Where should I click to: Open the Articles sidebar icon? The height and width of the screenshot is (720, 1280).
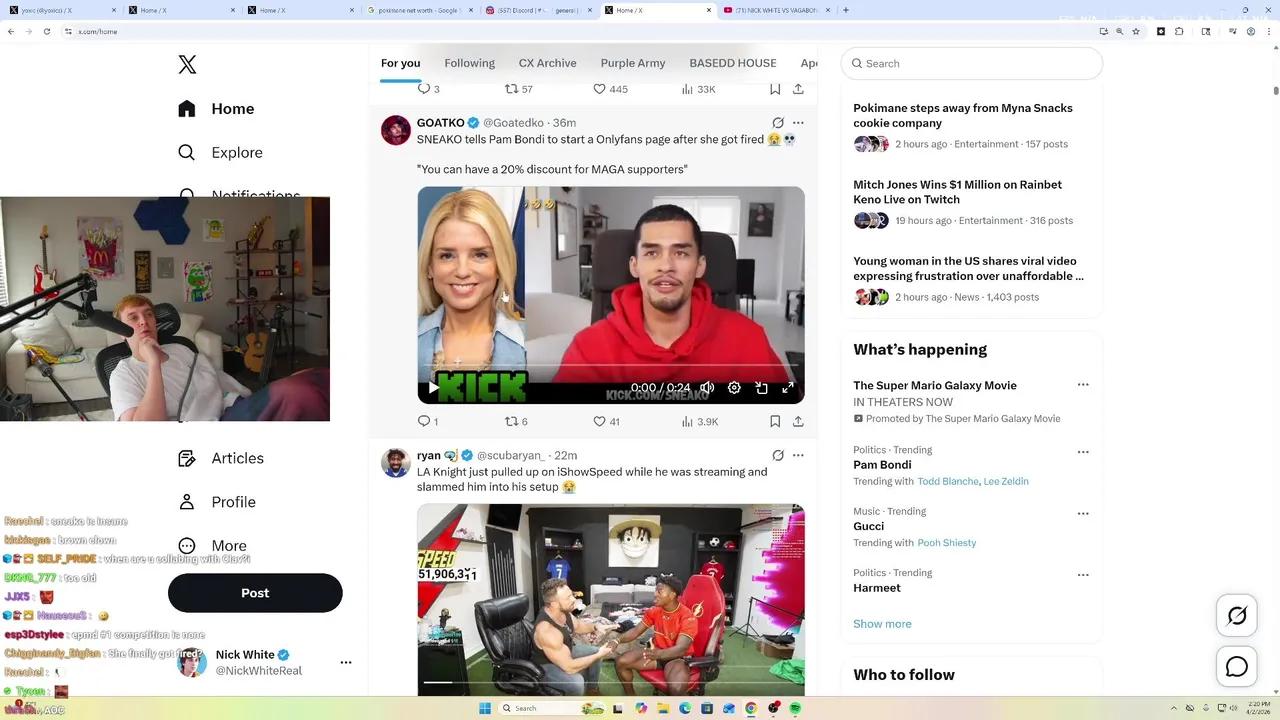187,458
